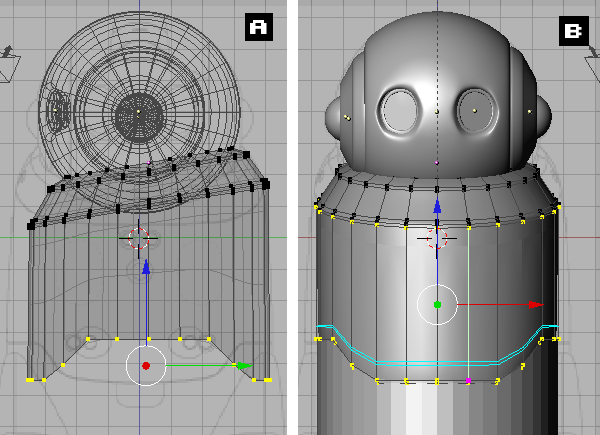This screenshot has width=600, height=435.
Task: Click the 3D cursor crosshair in panel A
Action: pyautogui.click(x=138, y=238)
